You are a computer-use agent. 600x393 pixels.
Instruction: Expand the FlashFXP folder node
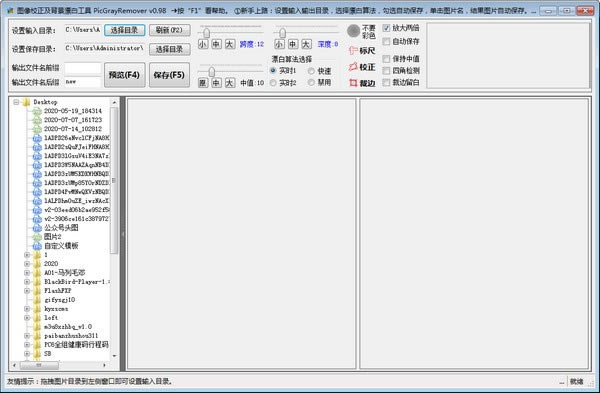coord(27,291)
